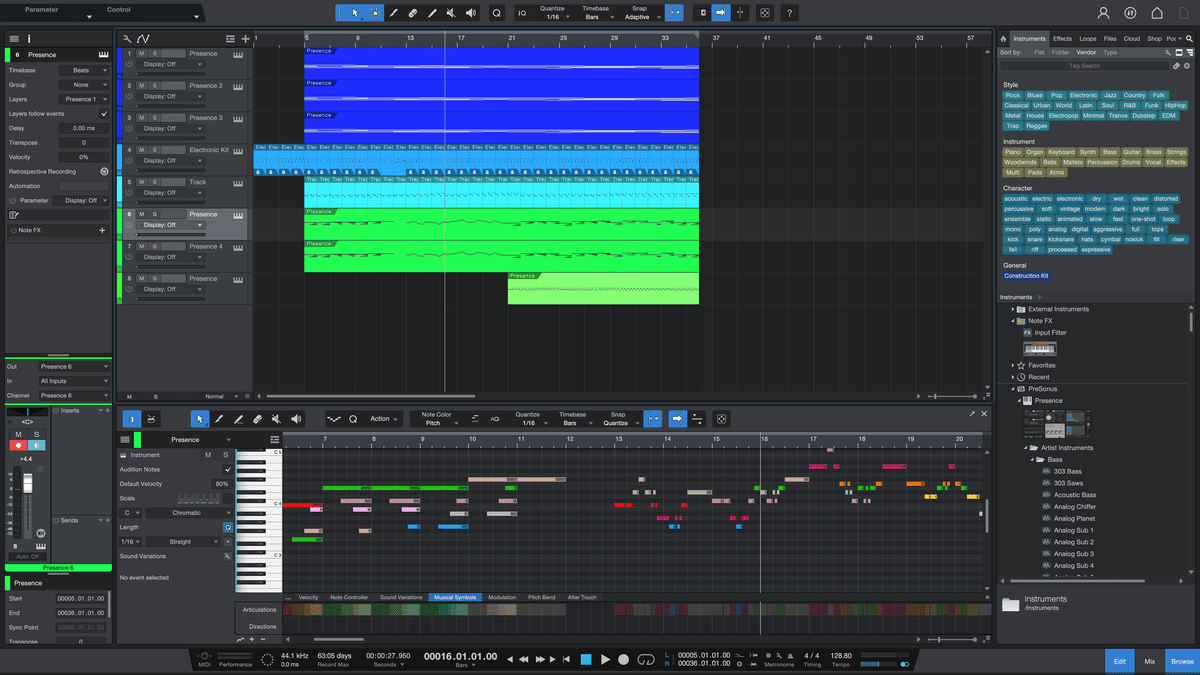The height and width of the screenshot is (675, 1200).
Task: Click the Edit button at the bottom right
Action: (1120, 661)
